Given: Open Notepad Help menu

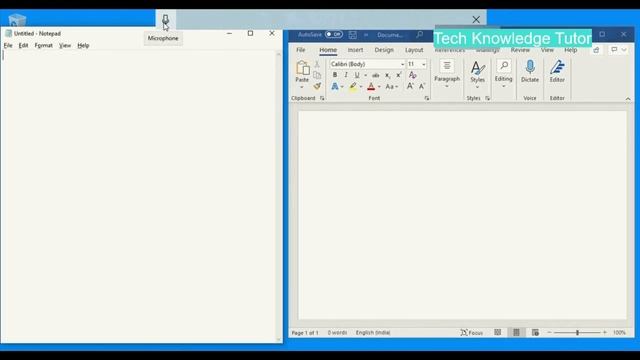Looking at the screenshot, I should pos(83,45).
